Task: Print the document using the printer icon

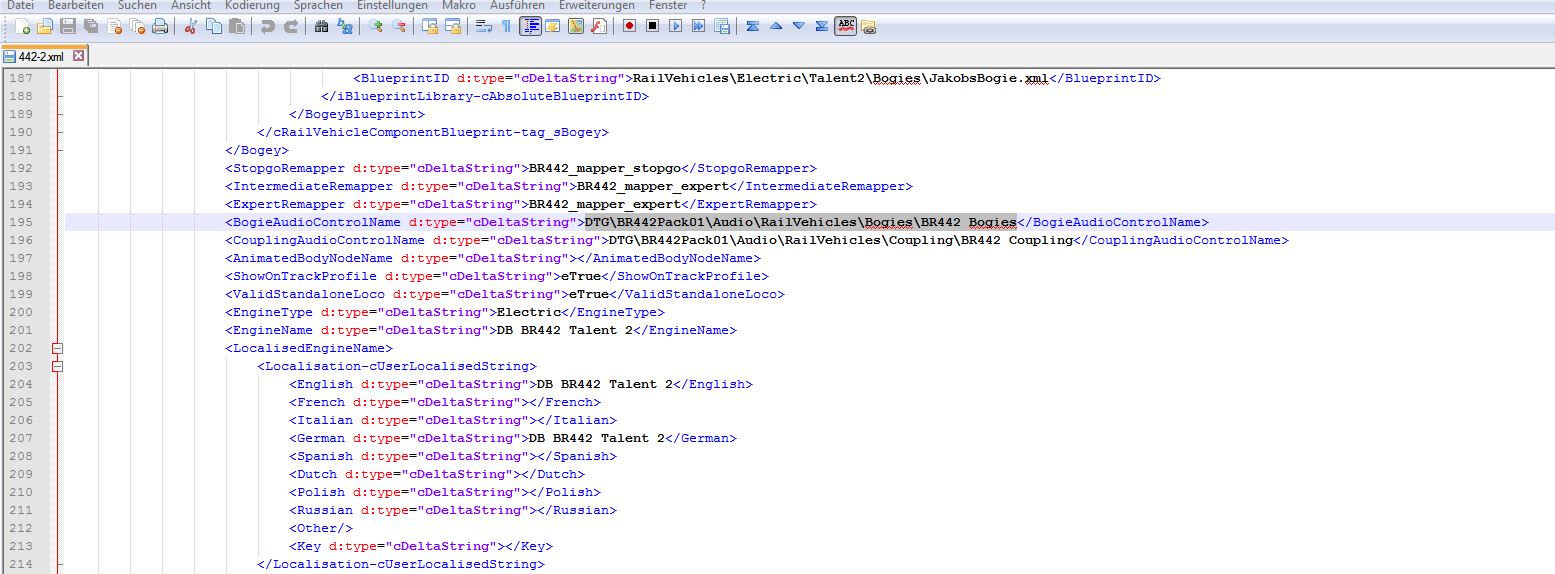Action: pos(160,26)
